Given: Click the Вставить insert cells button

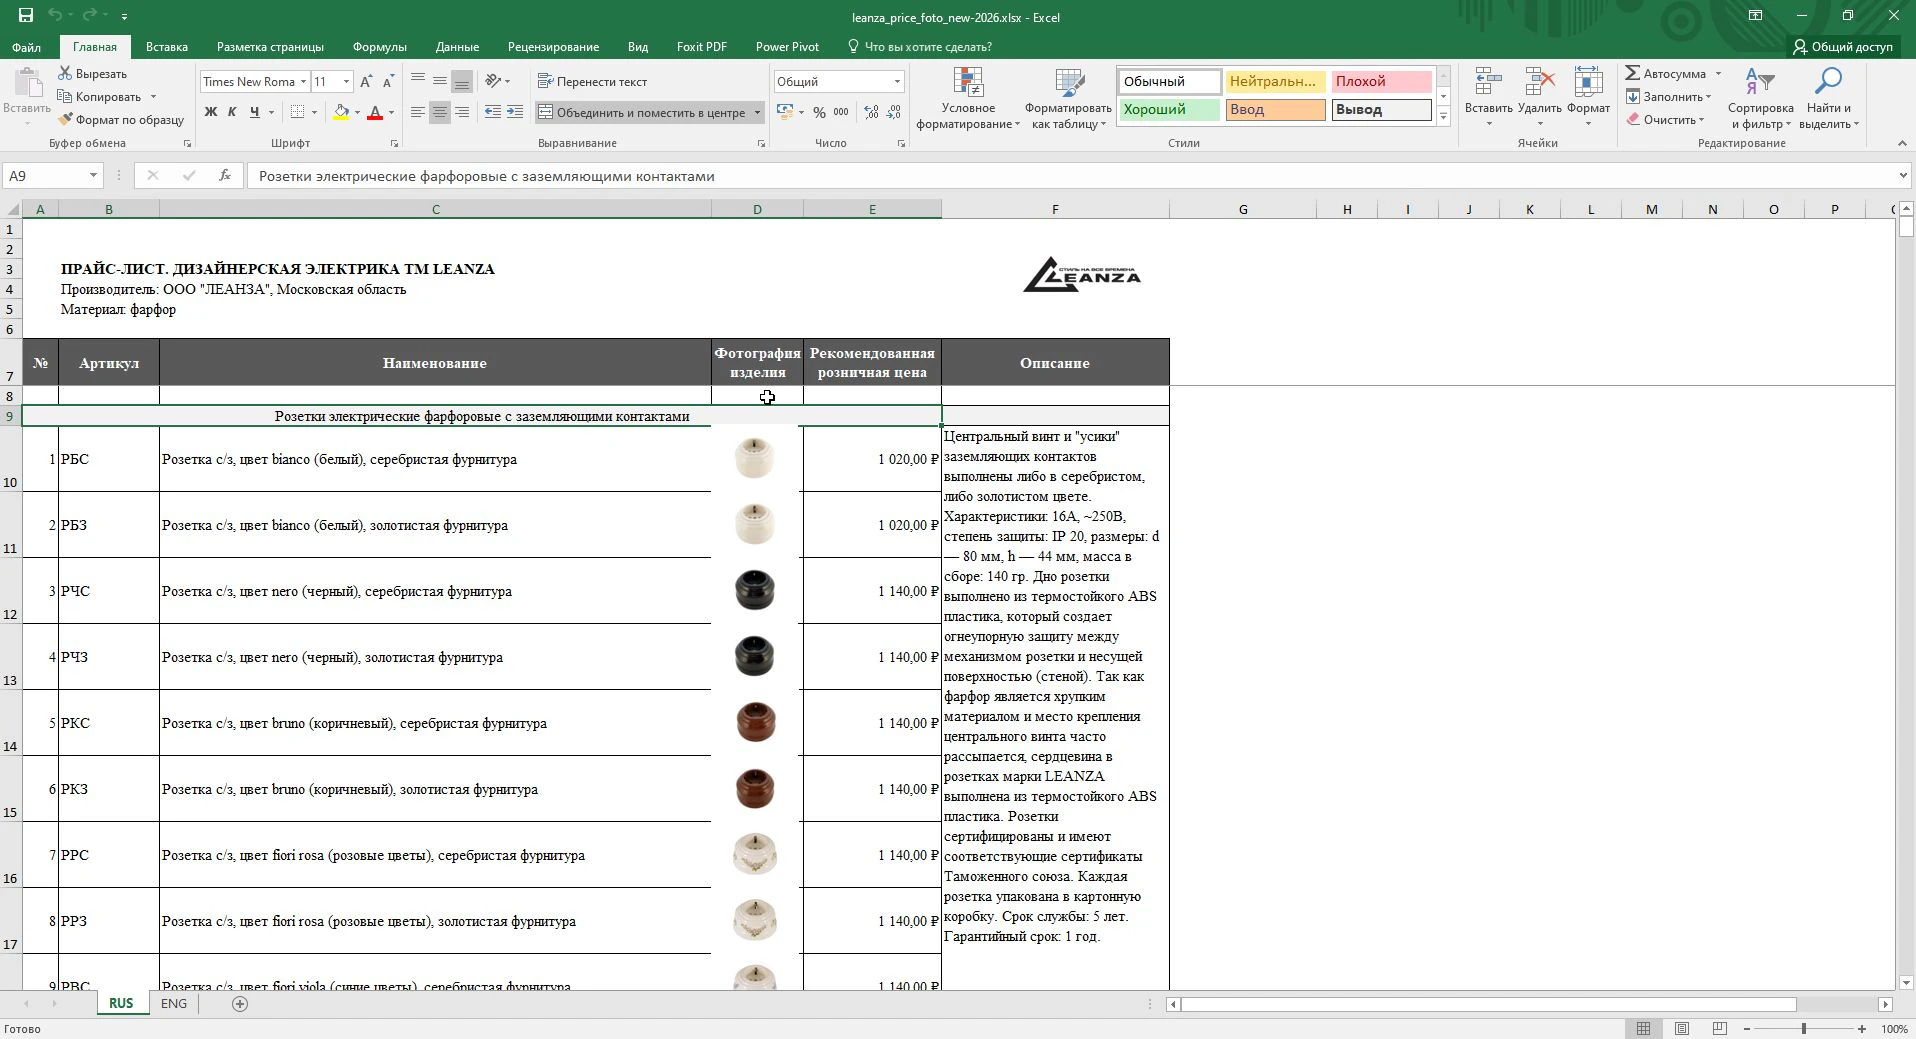Looking at the screenshot, I should 1488,98.
